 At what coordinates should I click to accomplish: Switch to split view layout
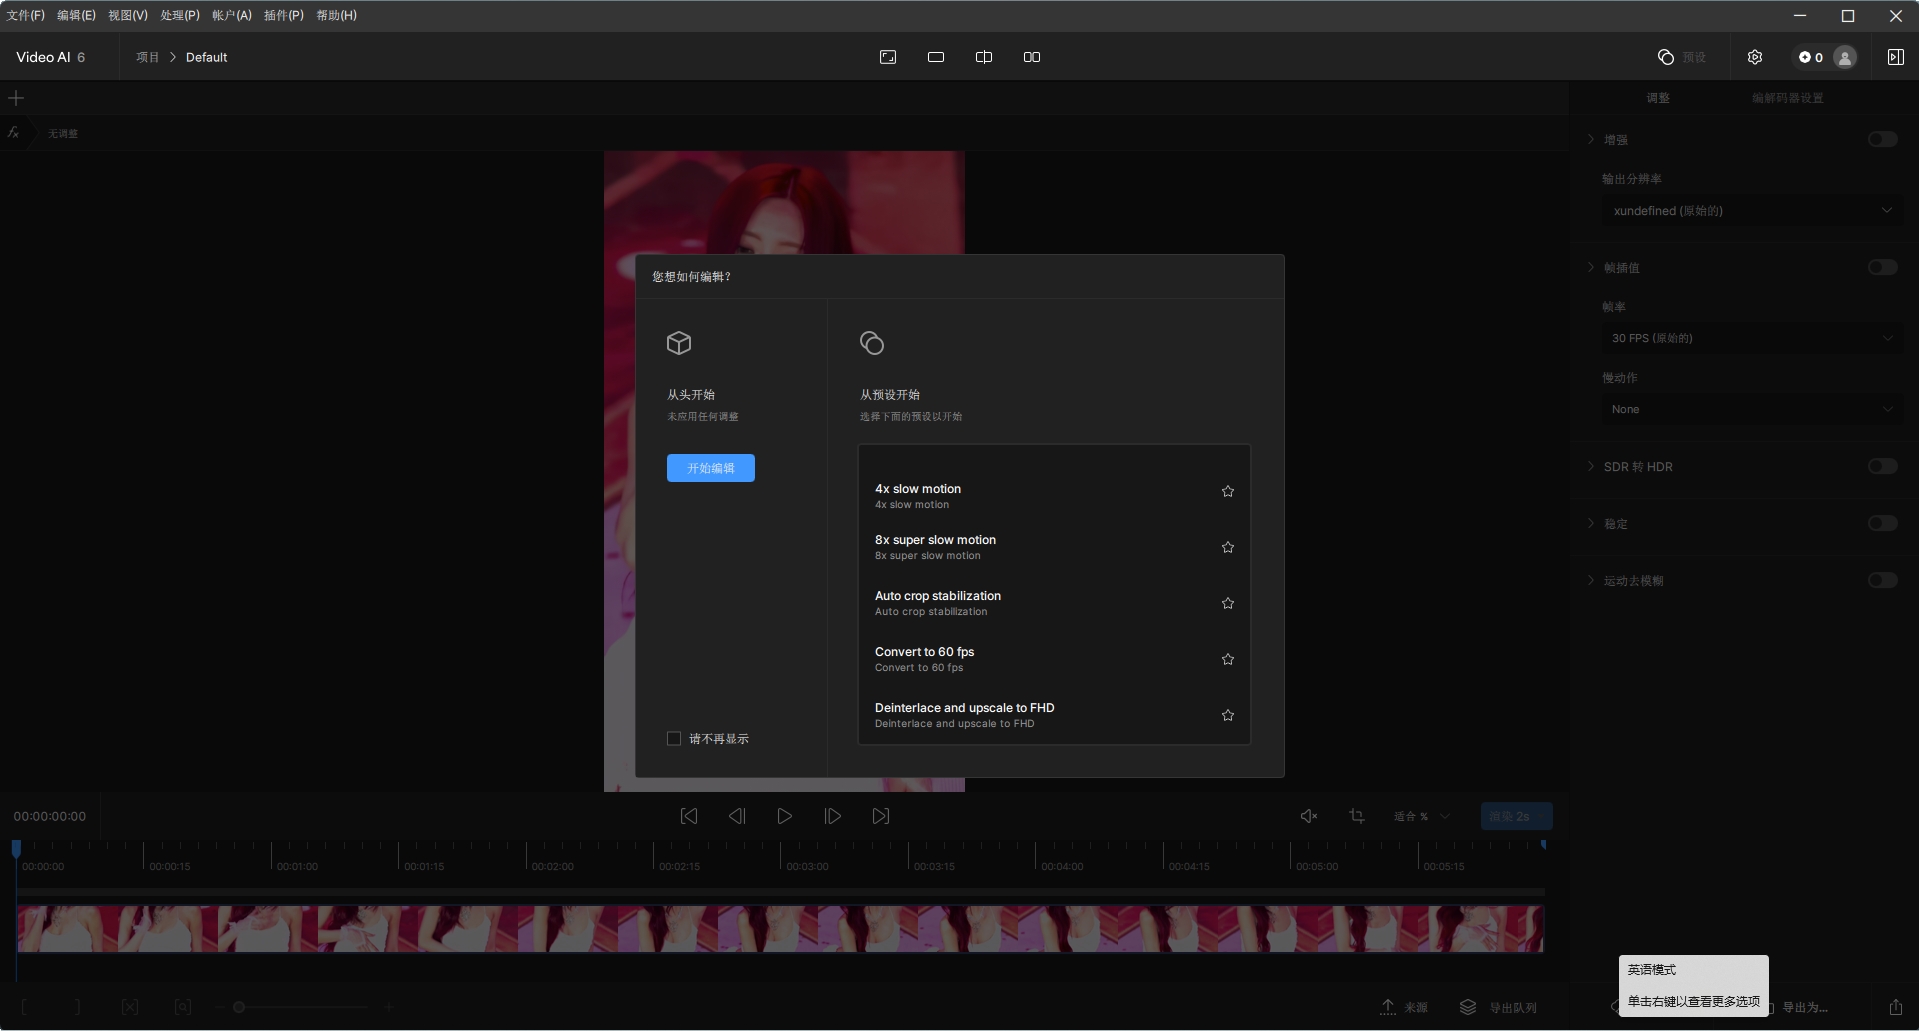coord(984,57)
